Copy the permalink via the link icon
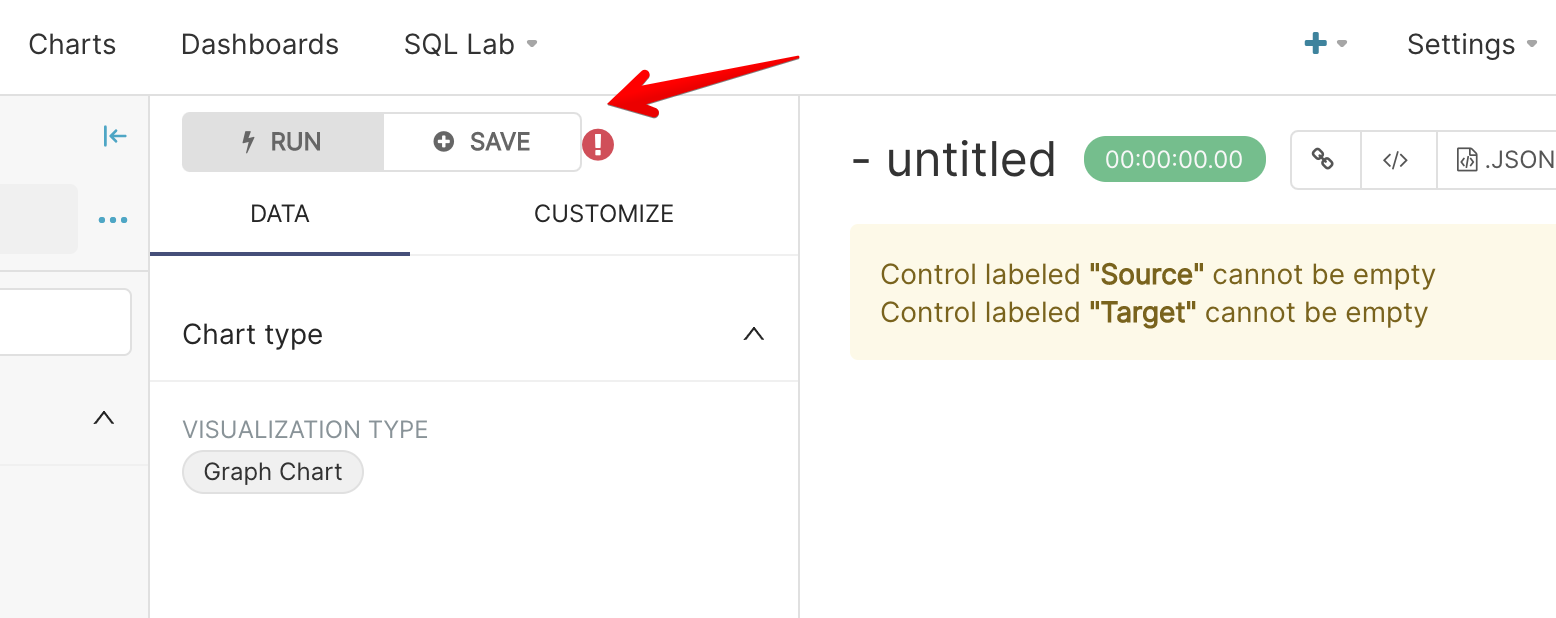Screen dimensions: 1556x618 pos(1324,160)
